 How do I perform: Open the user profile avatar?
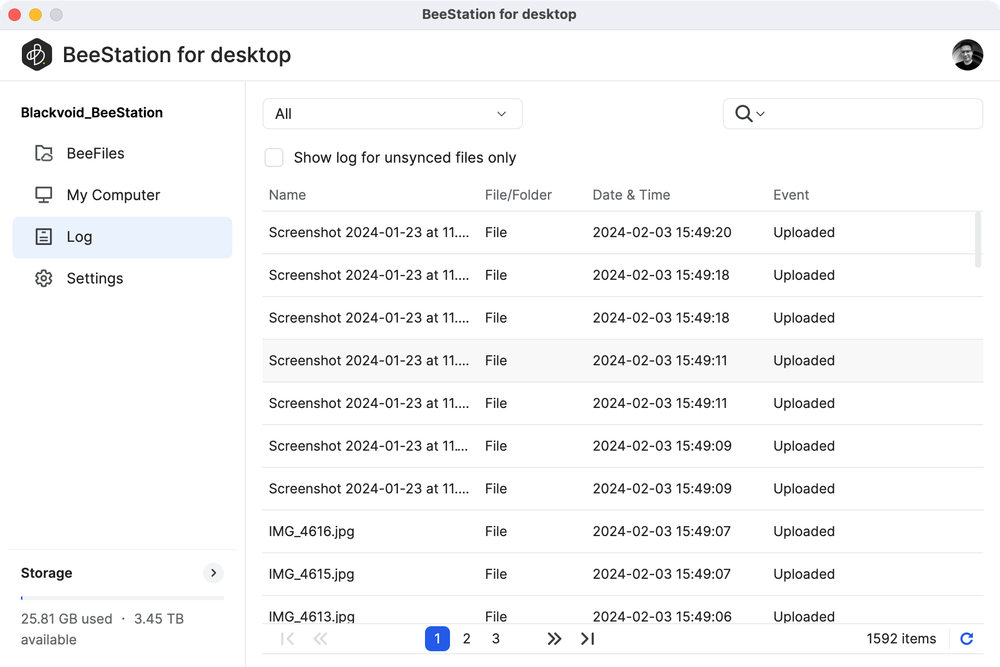(x=967, y=55)
